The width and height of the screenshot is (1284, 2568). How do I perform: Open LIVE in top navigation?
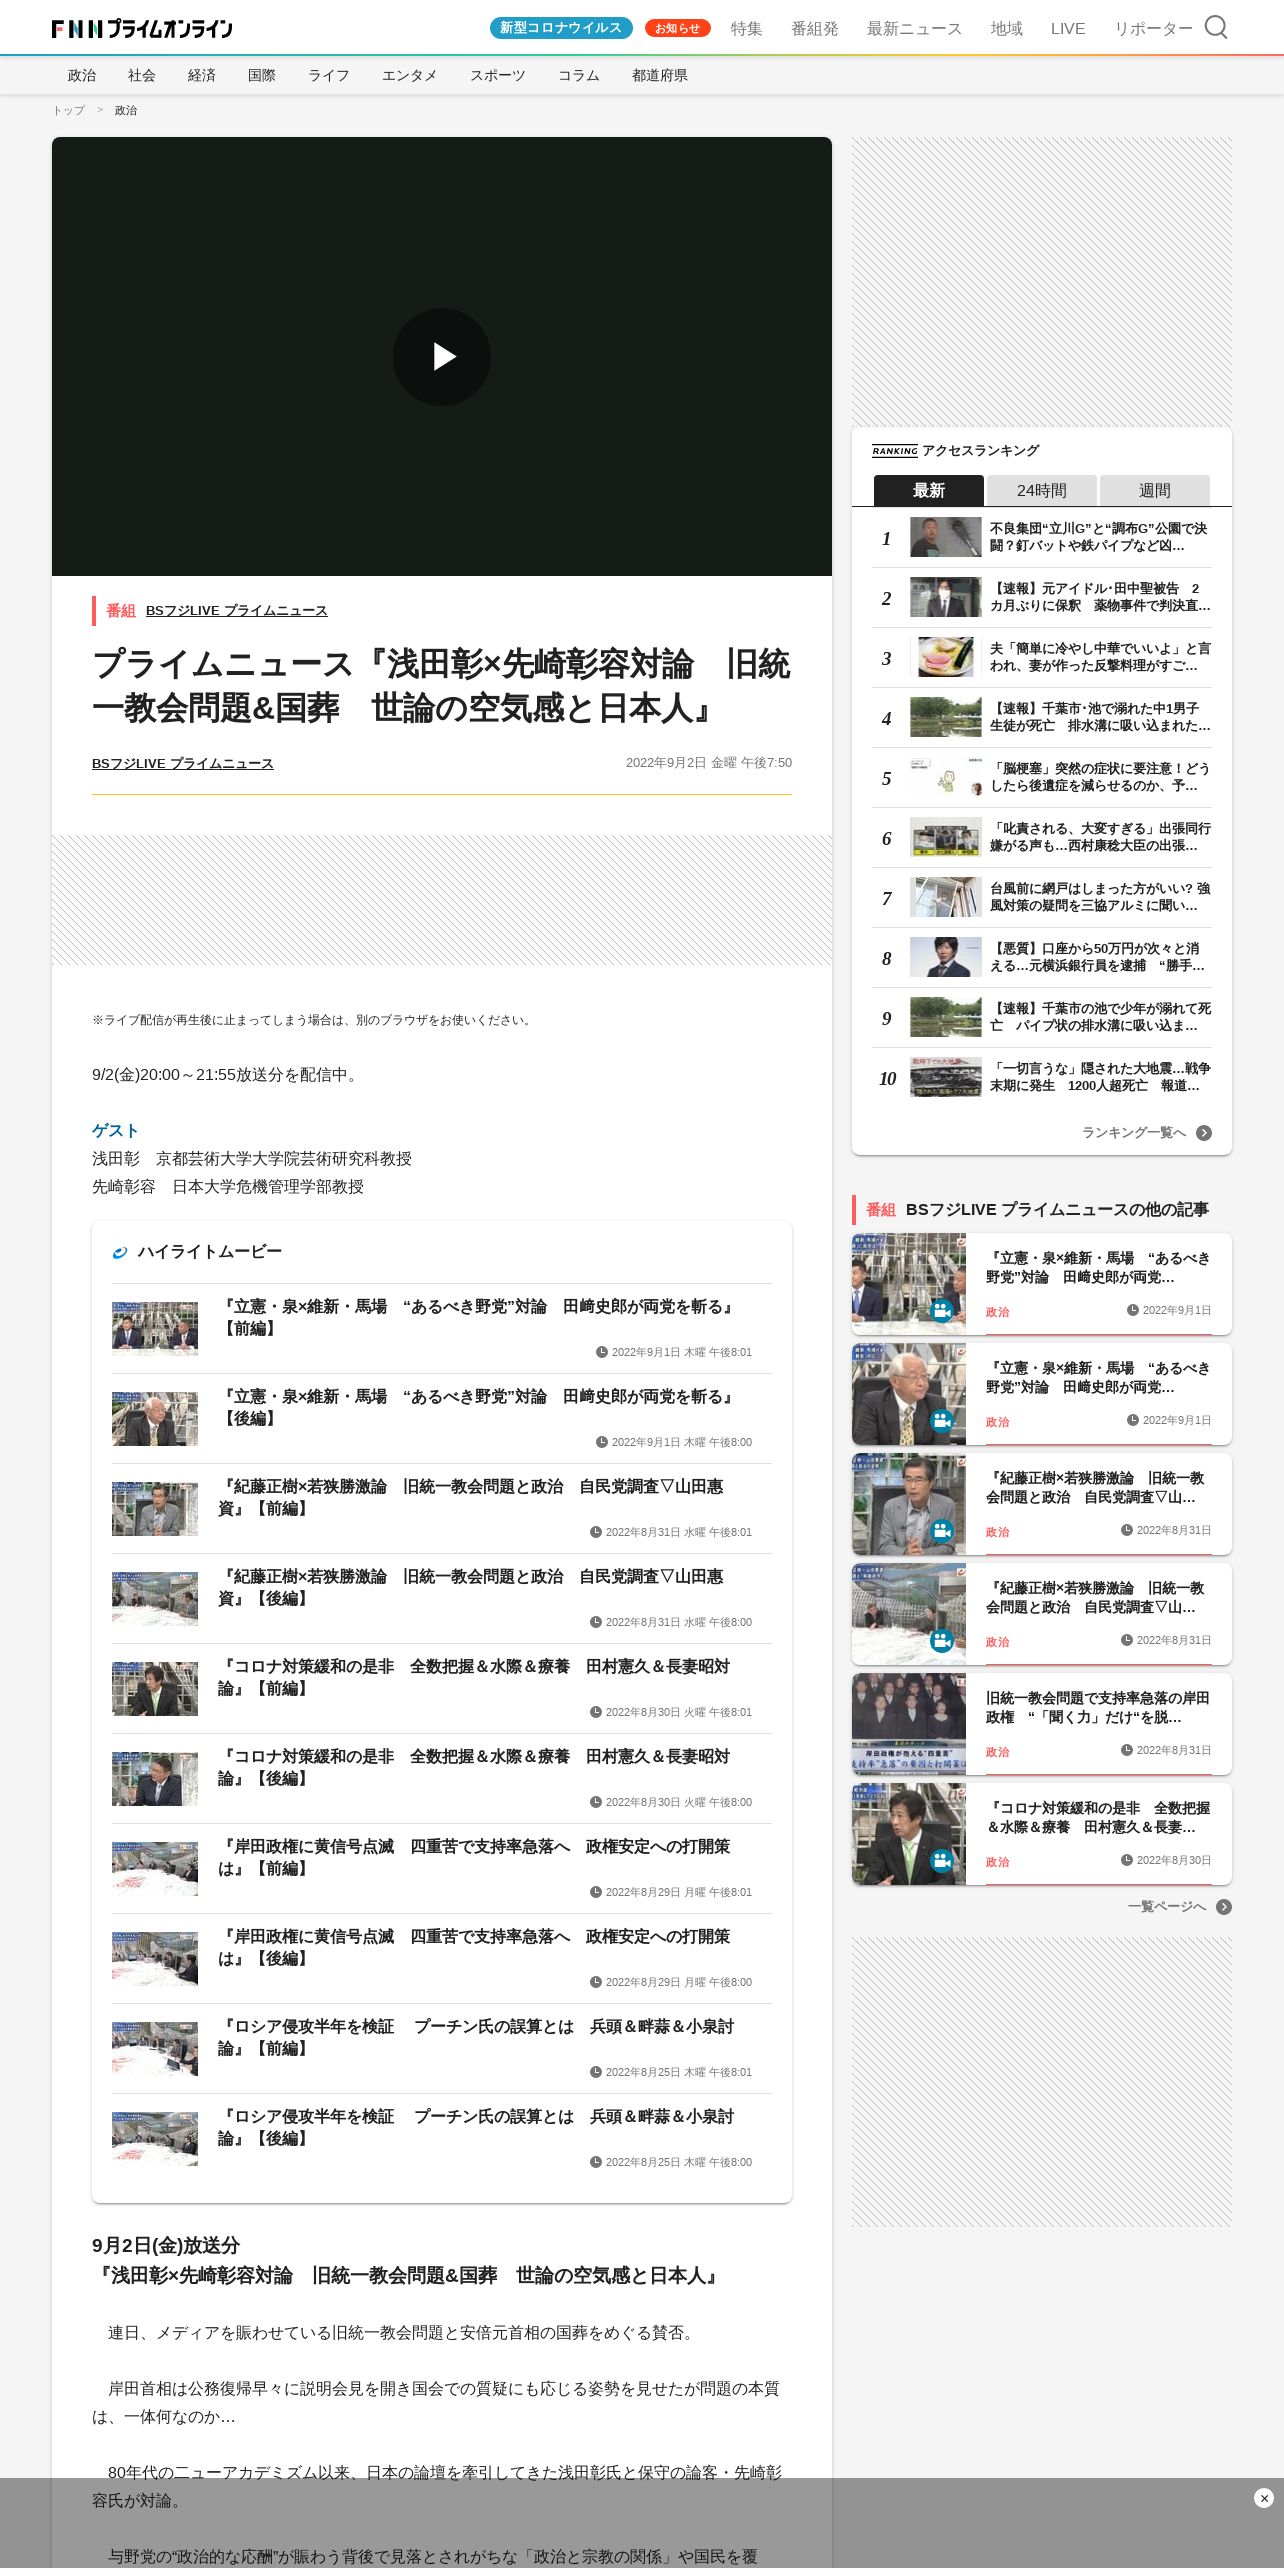coord(1067,29)
